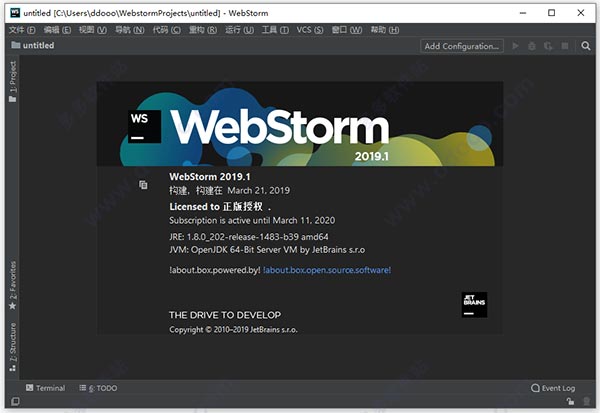Click the open source software link
This screenshot has width=600, height=413.
click(327, 270)
